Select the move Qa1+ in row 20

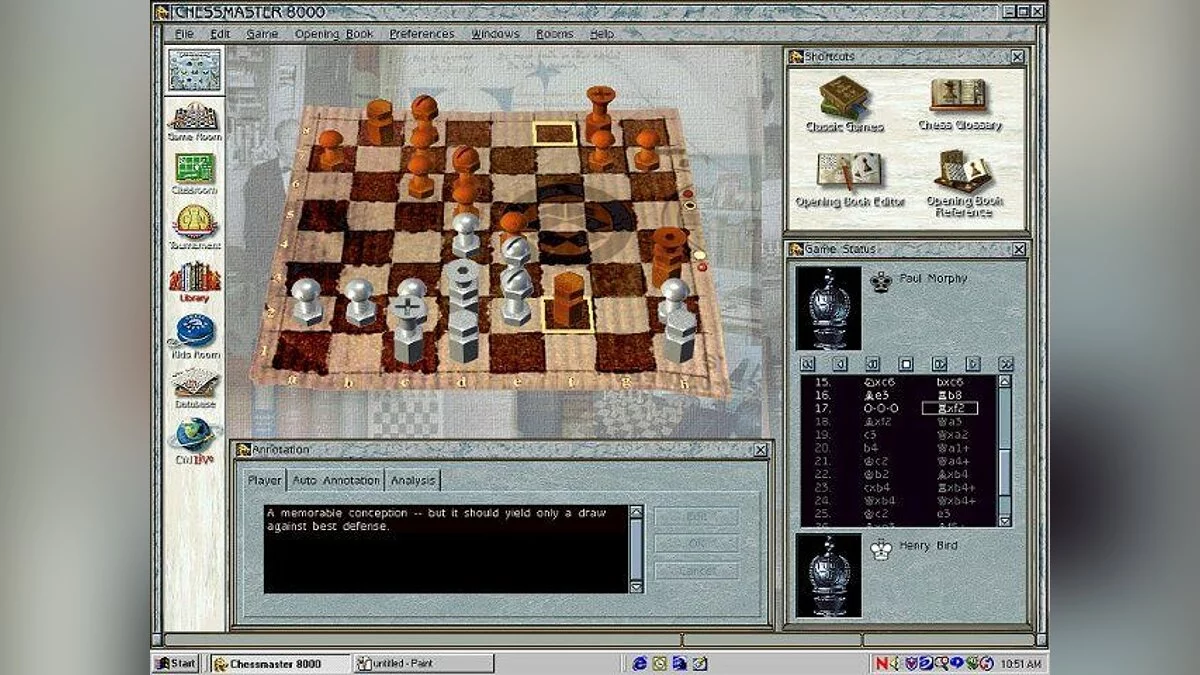[952, 448]
